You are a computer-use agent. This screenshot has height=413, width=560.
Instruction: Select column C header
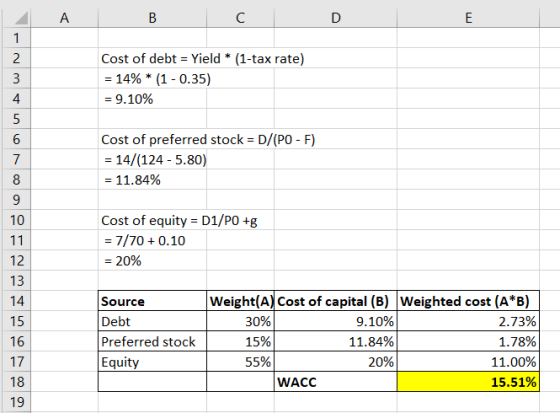[x=240, y=18]
